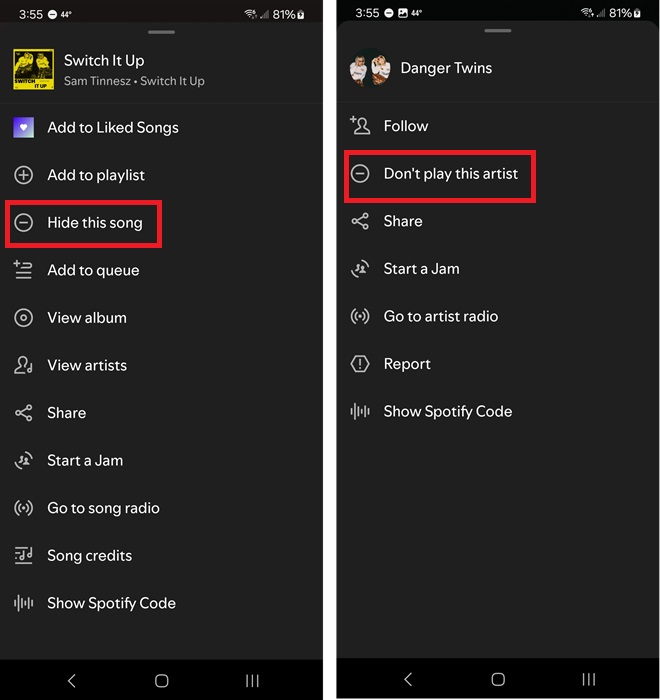Open Go to song radio
This screenshot has height=700, width=660.
click(x=104, y=508)
